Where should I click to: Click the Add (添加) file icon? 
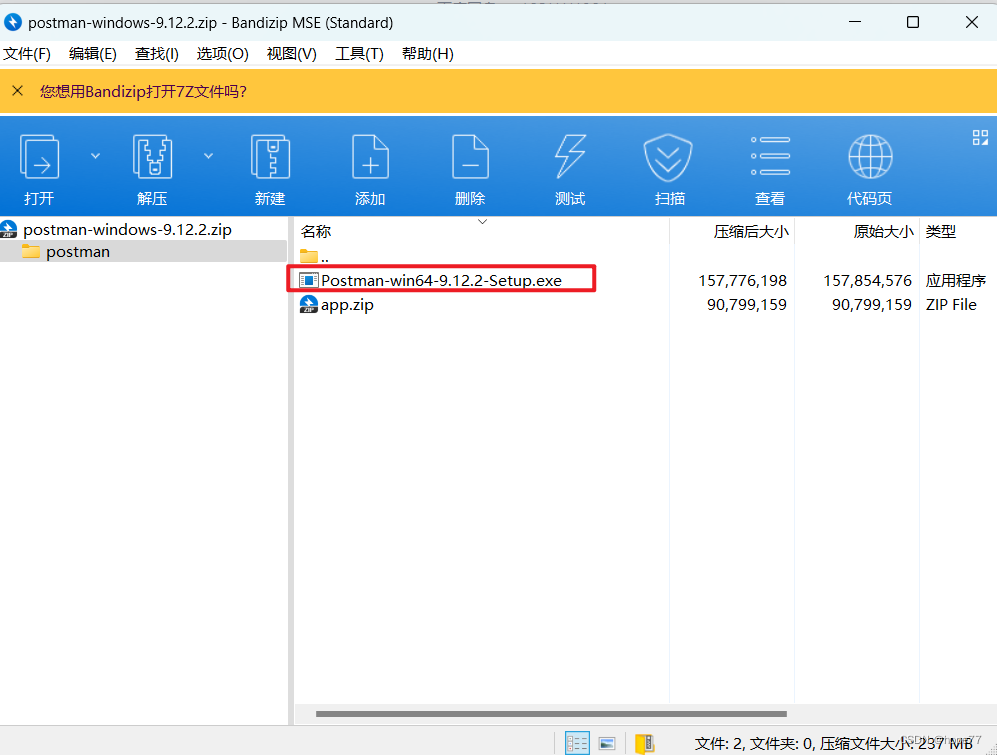pos(370,157)
